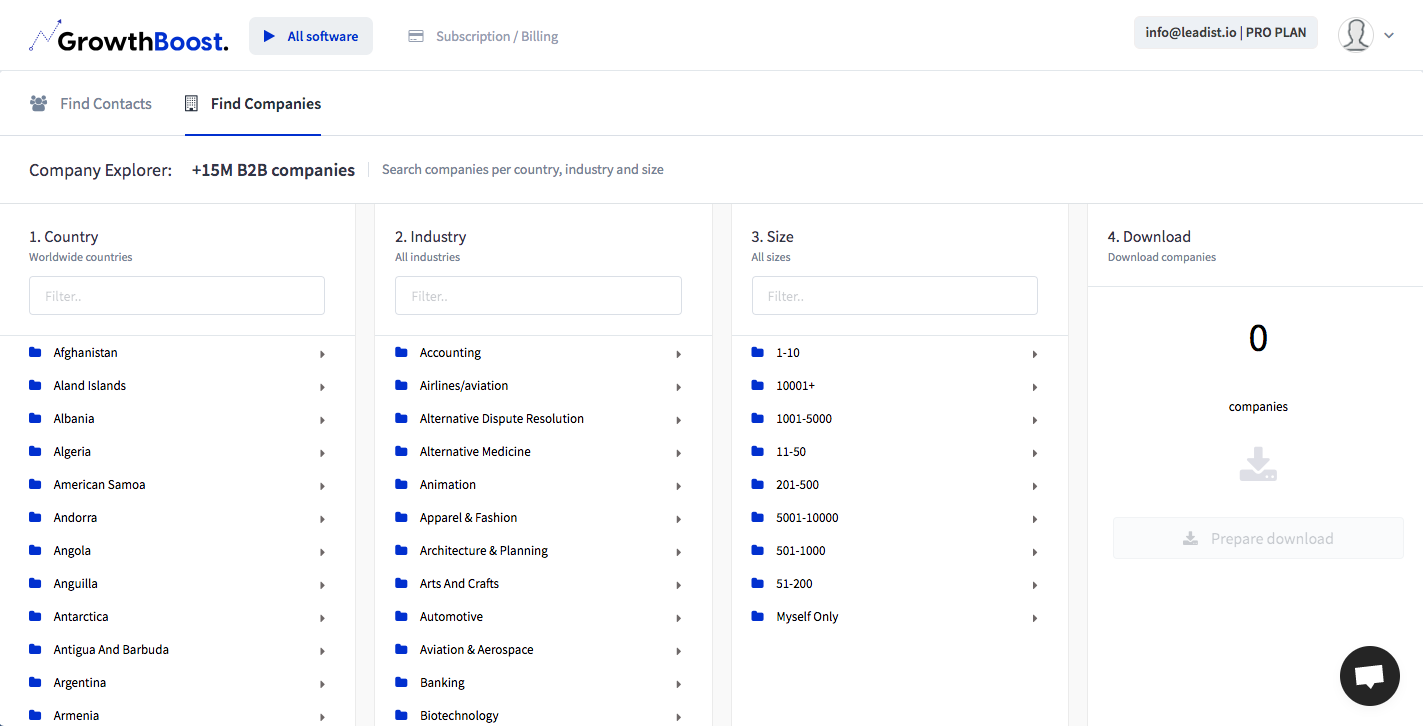This screenshot has width=1423, height=726.
Task: Click the Prepare download button
Action: (1257, 537)
